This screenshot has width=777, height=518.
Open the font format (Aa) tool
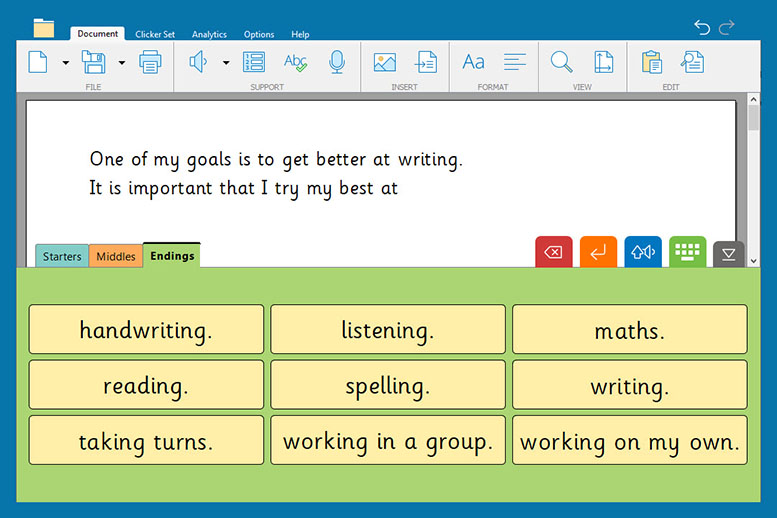point(473,62)
